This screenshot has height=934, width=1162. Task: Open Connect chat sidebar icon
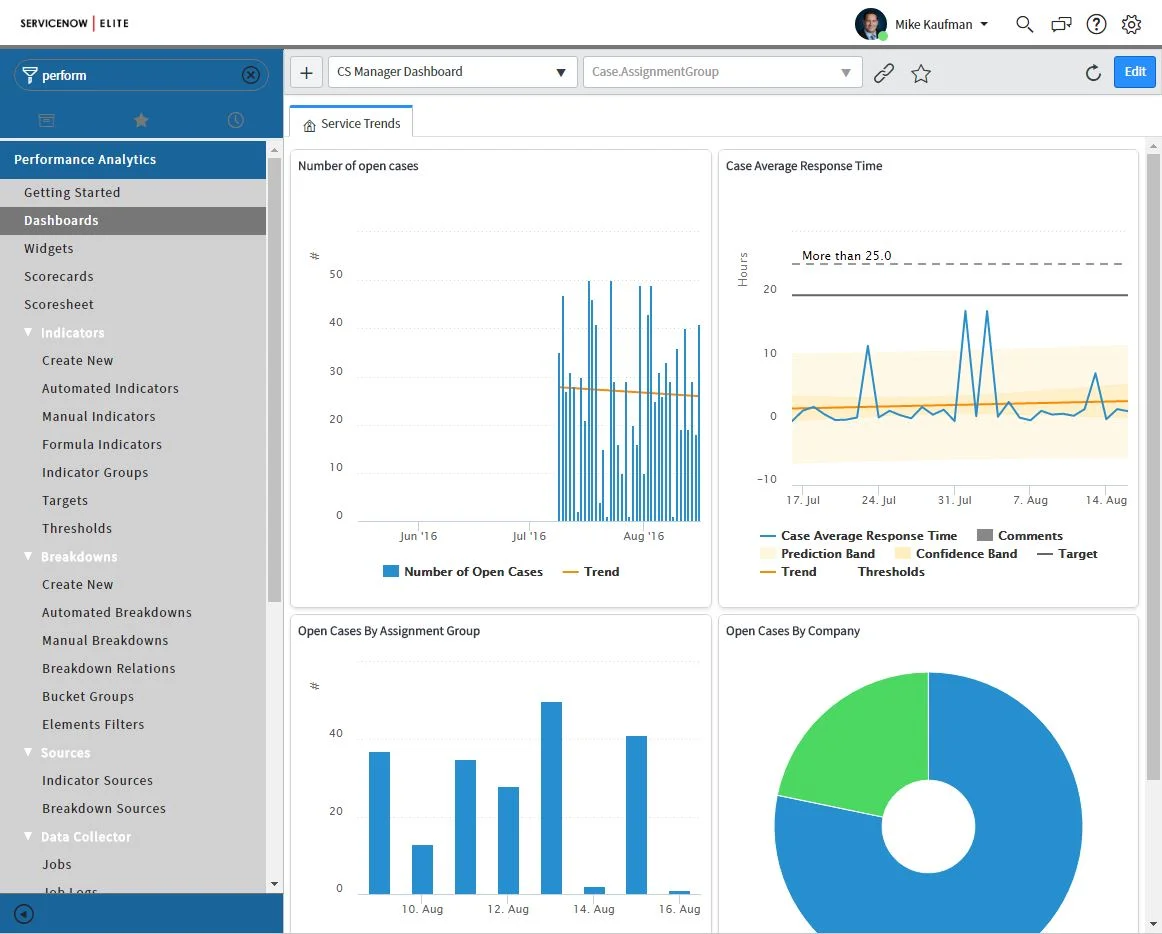(1061, 24)
